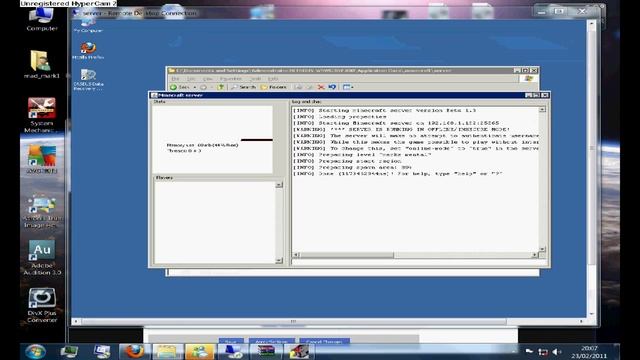
Task: Click the 'Preparing spawn area' log line
Action: click(x=353, y=167)
